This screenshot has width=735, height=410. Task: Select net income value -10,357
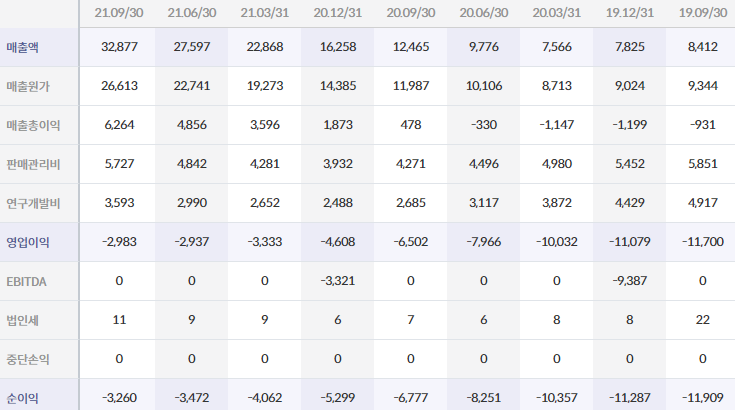(557, 398)
